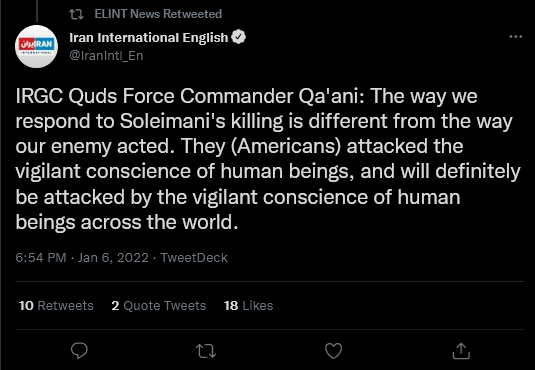The width and height of the screenshot is (535, 370).
Task: Open the share tweet icon
Action: (461, 351)
